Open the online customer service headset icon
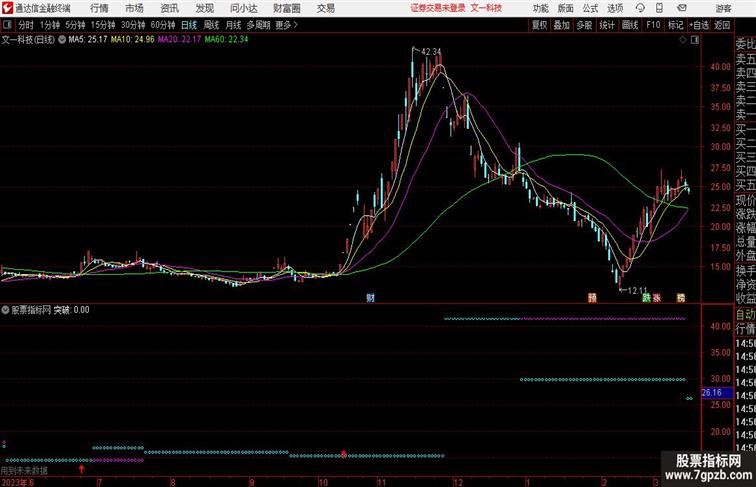Viewport: 756px width, 487px height. point(640,8)
